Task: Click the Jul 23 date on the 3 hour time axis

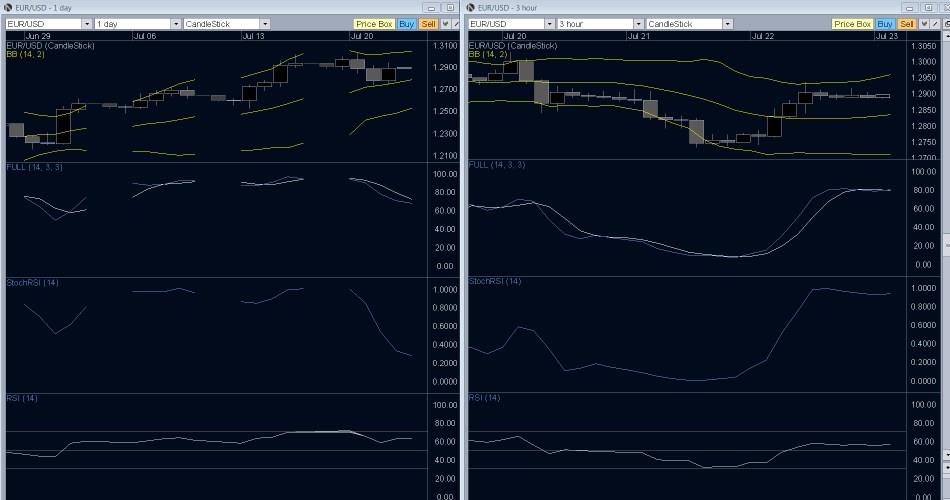Action: 887,36
